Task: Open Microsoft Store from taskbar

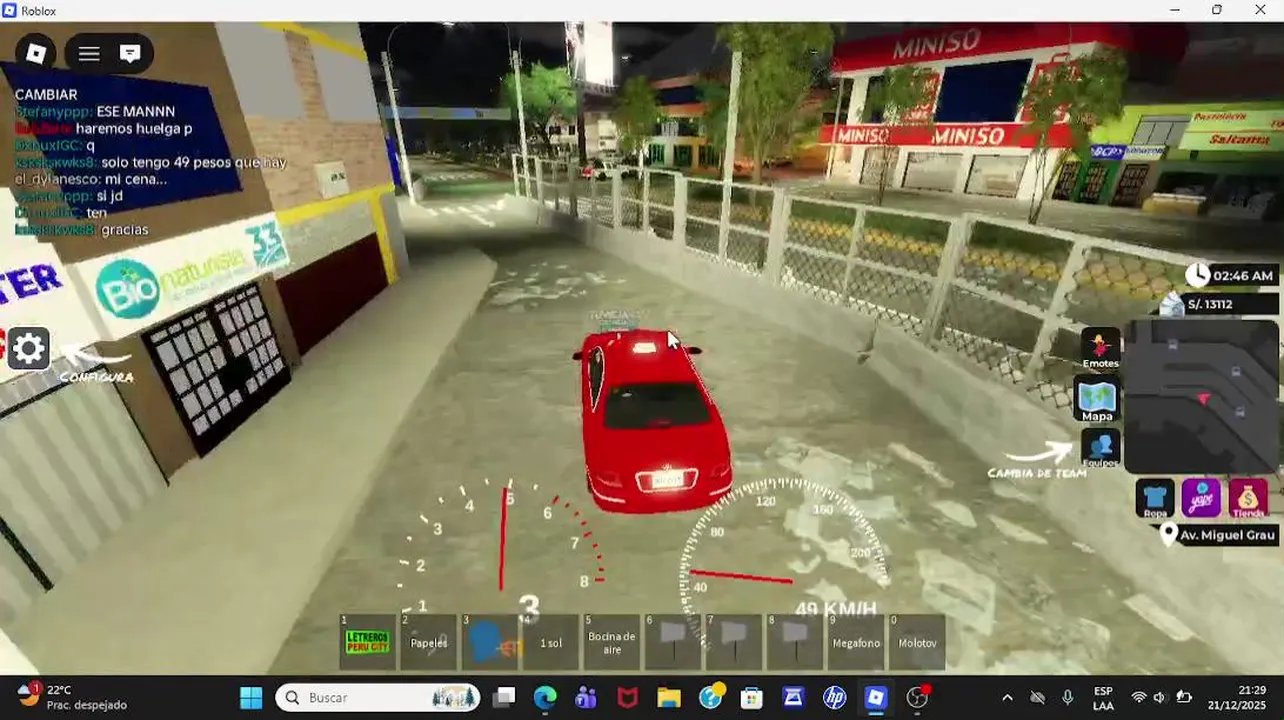Action: click(x=751, y=697)
